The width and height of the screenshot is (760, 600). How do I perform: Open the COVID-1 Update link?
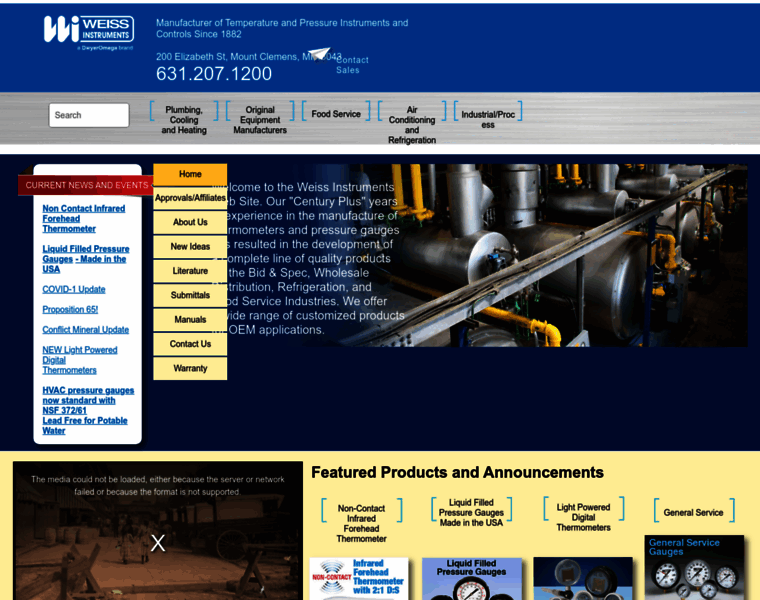point(74,289)
